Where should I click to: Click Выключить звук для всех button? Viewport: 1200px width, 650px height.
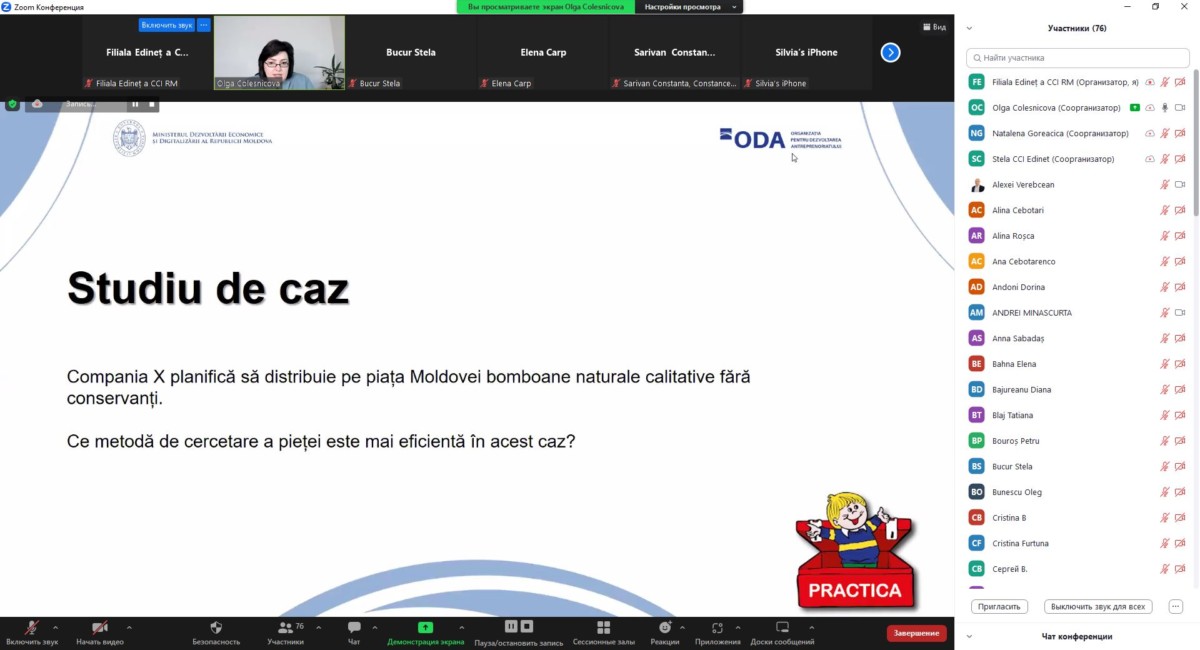click(1098, 606)
